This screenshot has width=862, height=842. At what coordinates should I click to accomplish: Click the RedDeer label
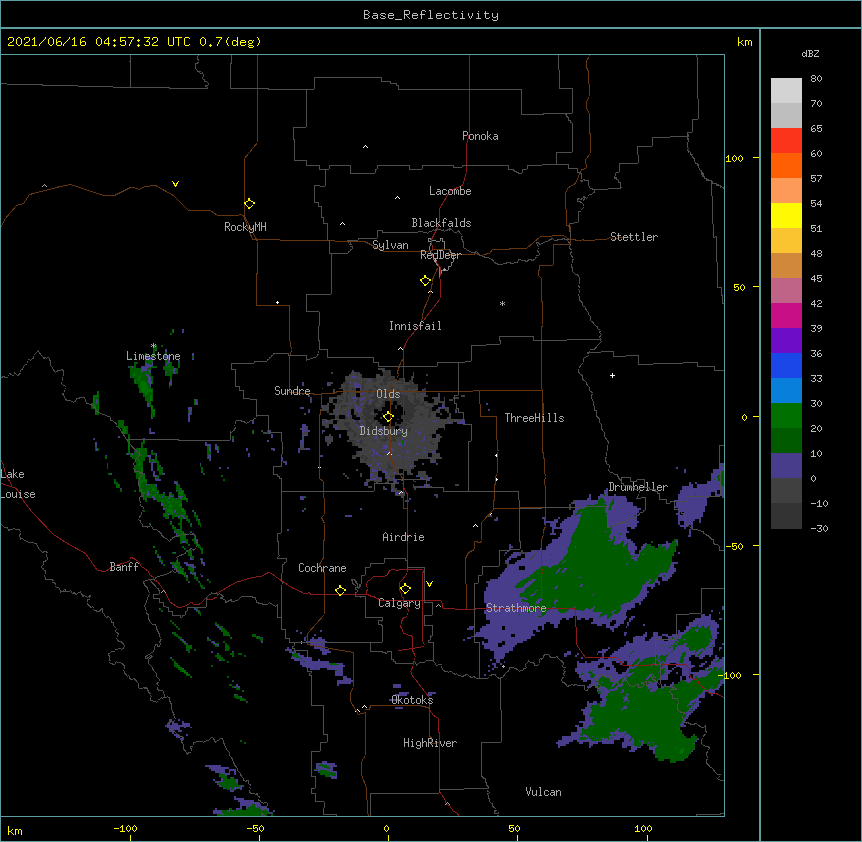440,255
